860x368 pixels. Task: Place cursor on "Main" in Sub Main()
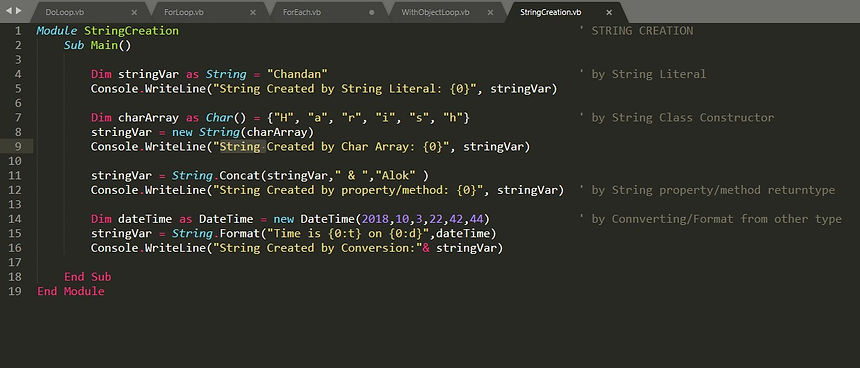[104, 45]
